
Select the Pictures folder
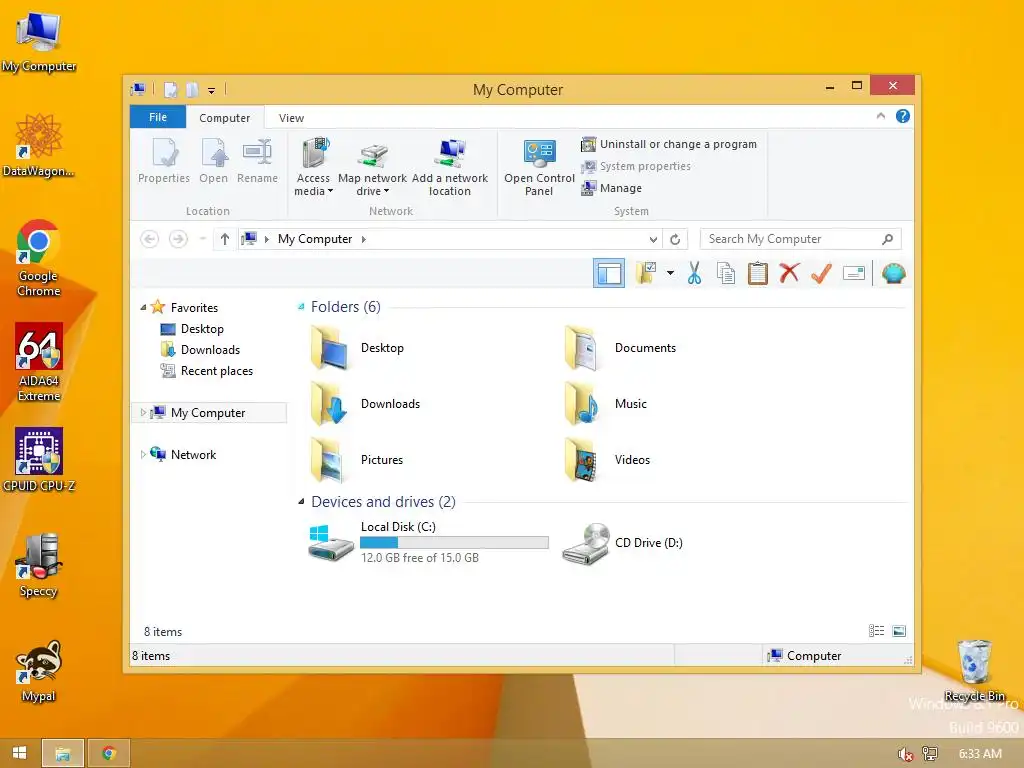coord(357,460)
